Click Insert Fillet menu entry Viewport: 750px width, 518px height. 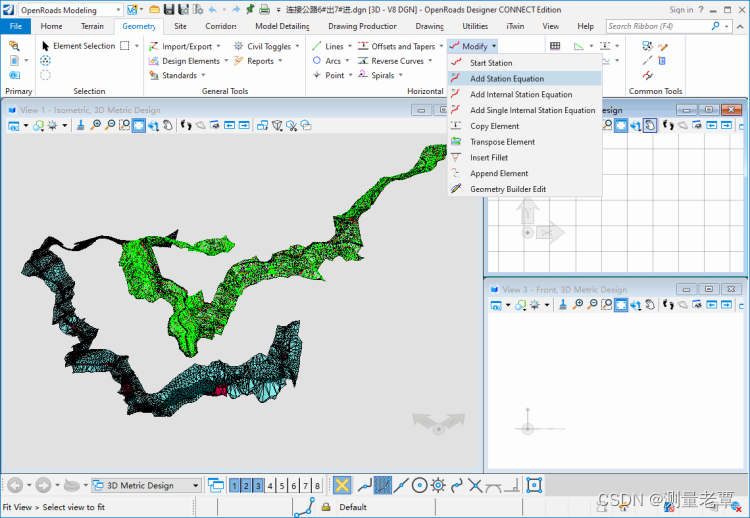click(x=524, y=157)
